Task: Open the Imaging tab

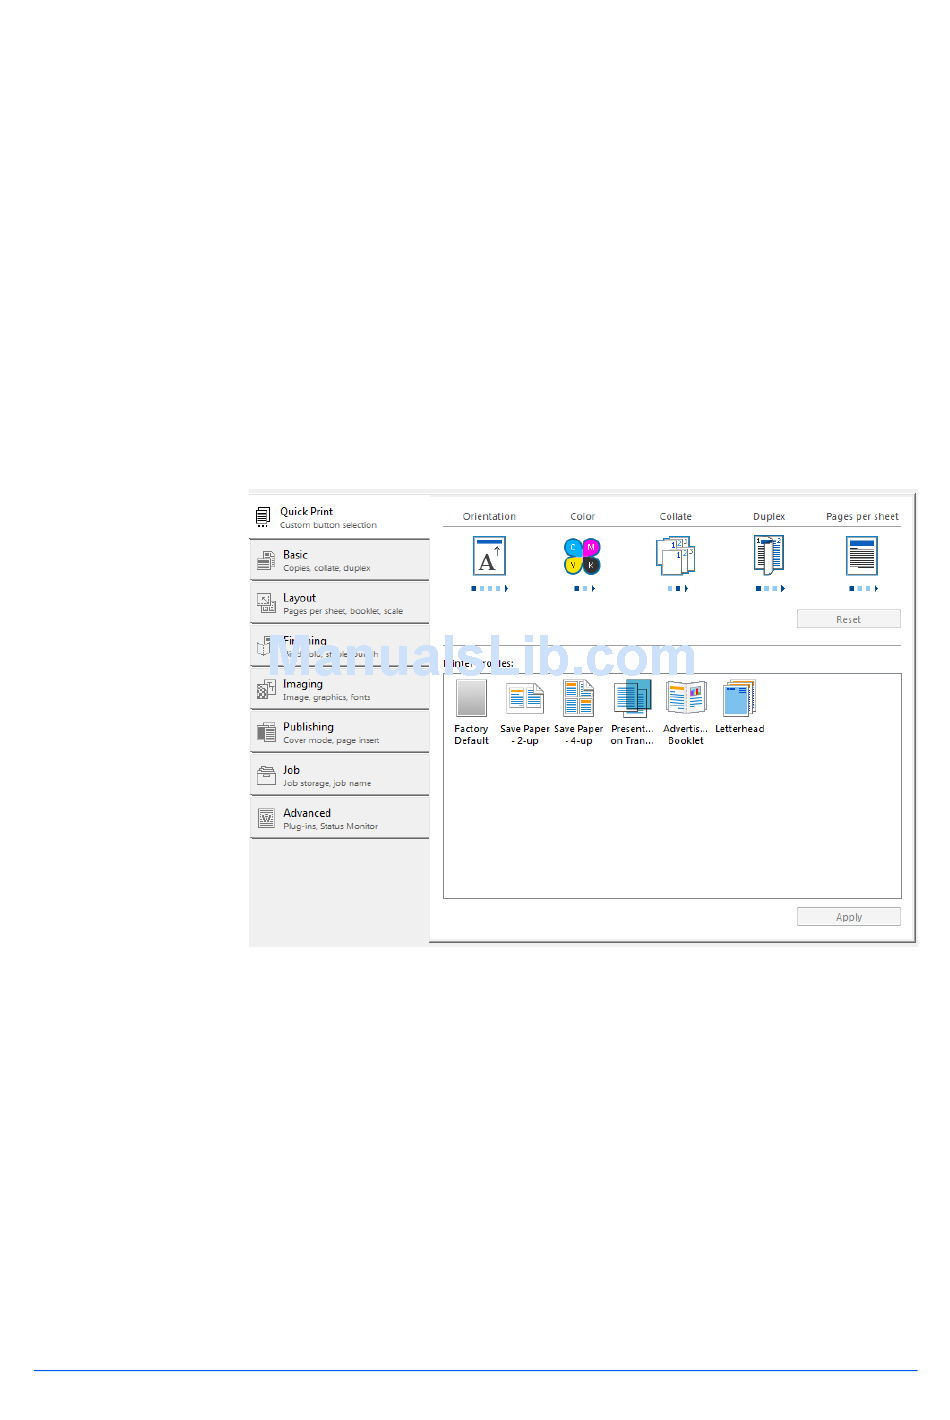Action: (340, 689)
